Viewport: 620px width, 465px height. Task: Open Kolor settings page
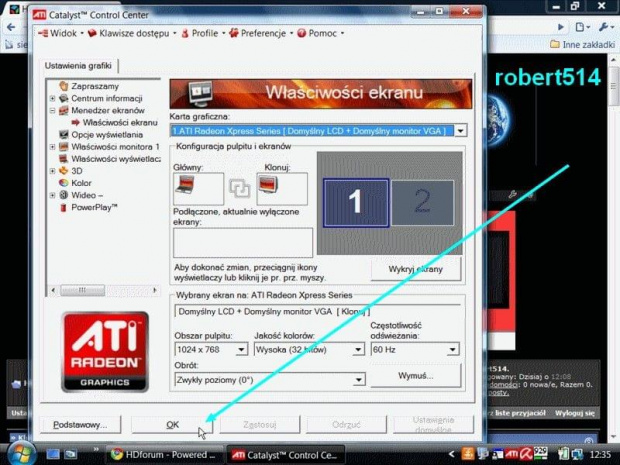pyautogui.click(x=81, y=183)
